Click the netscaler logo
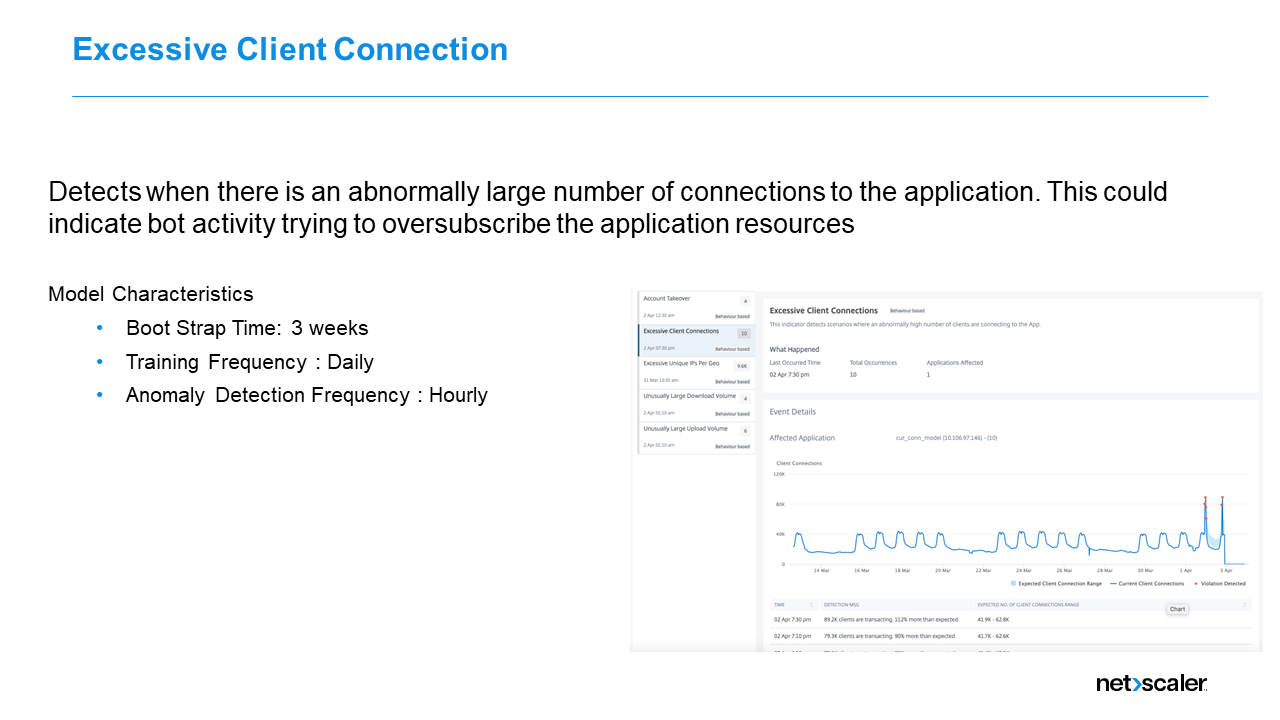The width and height of the screenshot is (1280, 720). click(1150, 684)
